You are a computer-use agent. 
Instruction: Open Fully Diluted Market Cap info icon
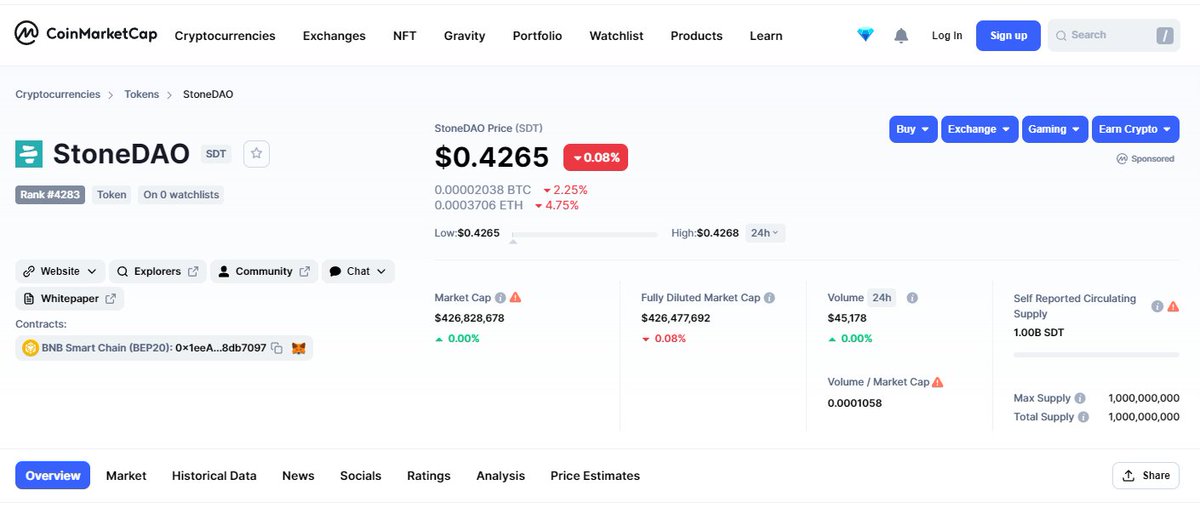(769, 298)
